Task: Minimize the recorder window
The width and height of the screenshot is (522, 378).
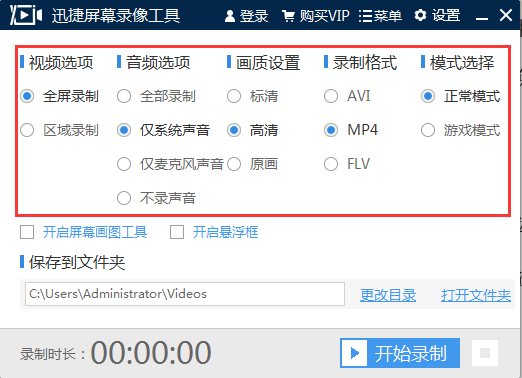Action: pos(482,18)
